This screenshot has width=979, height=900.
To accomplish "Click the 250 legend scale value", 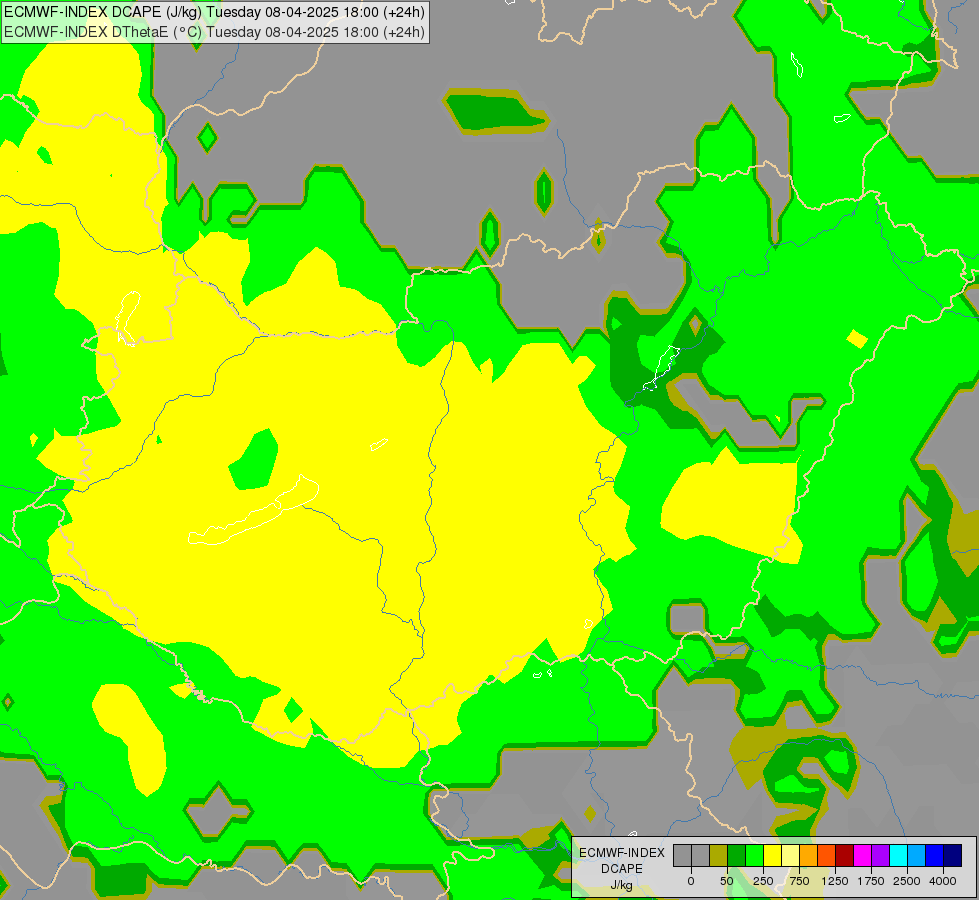I will coord(763,881).
